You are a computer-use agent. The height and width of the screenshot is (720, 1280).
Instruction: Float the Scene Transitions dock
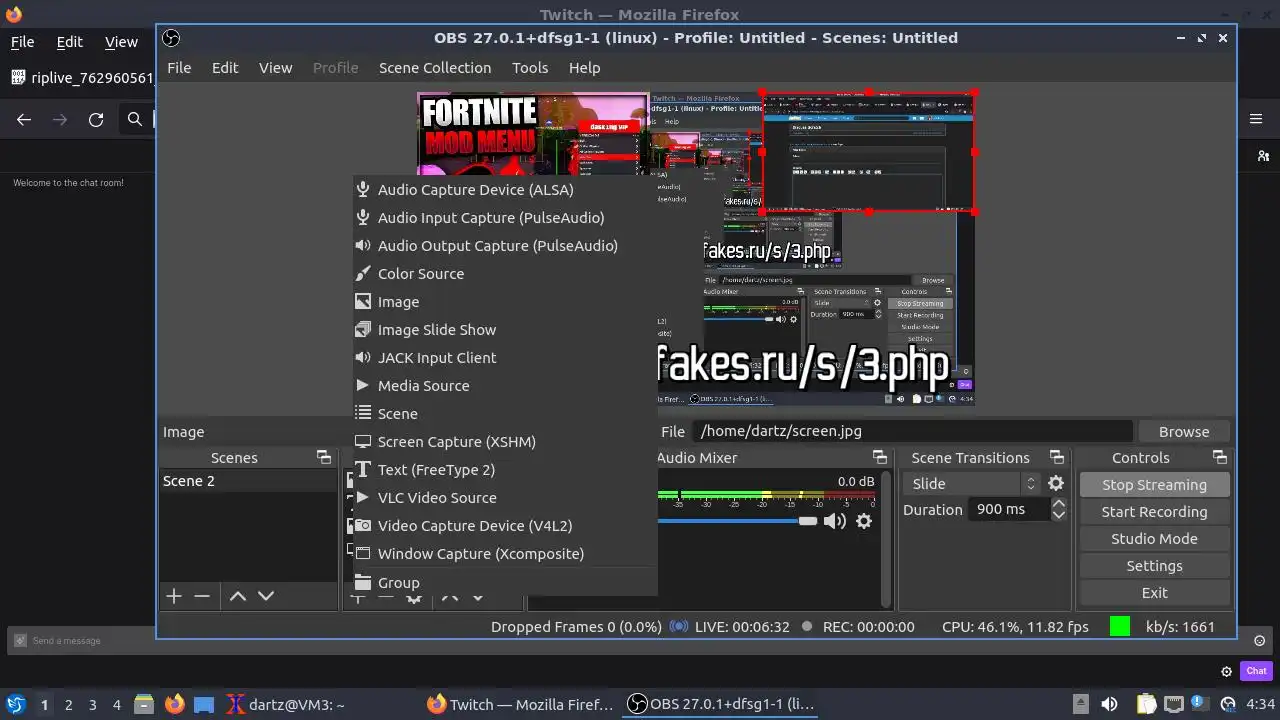tap(1057, 457)
